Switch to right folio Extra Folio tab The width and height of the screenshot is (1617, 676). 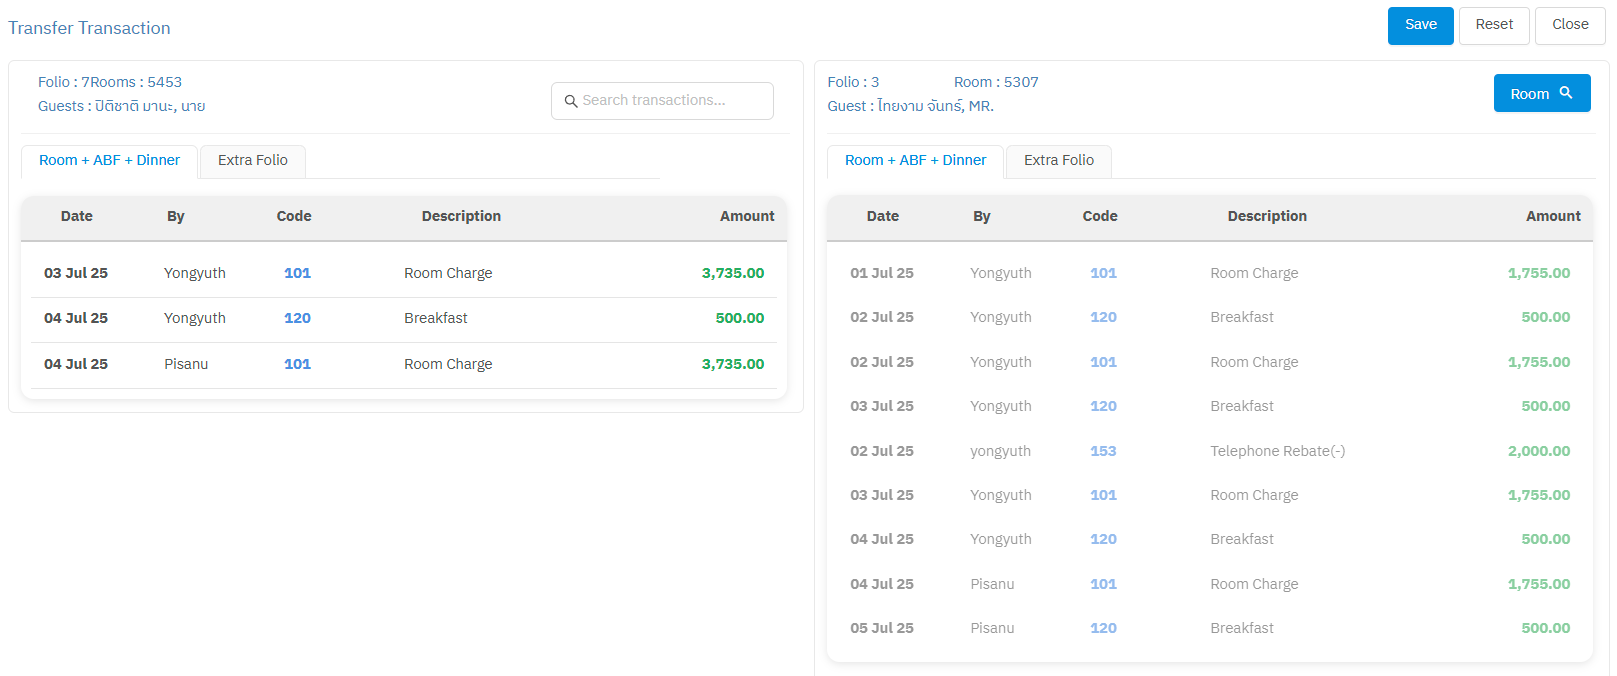(x=1058, y=161)
